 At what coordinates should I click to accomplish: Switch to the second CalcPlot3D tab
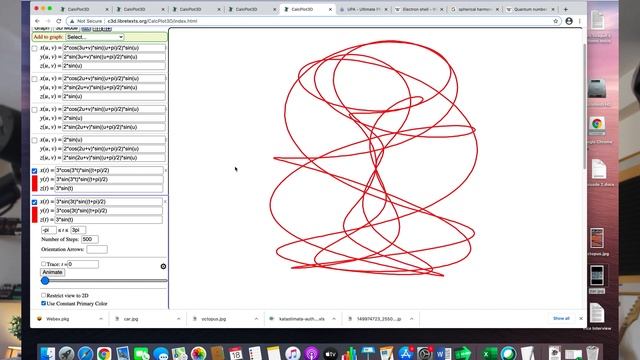[x=140, y=9]
